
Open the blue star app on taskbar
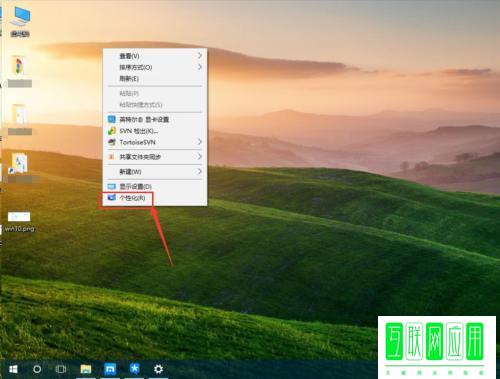point(134,368)
